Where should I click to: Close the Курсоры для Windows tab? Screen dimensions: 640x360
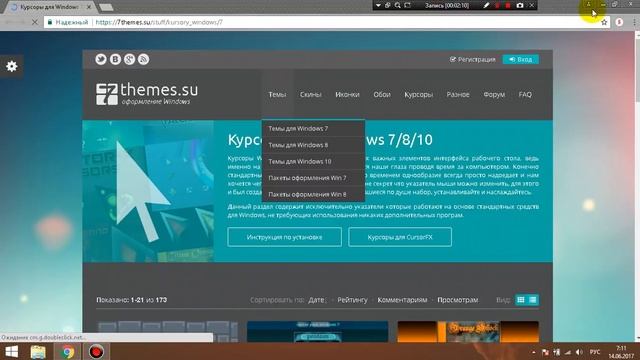89,7
